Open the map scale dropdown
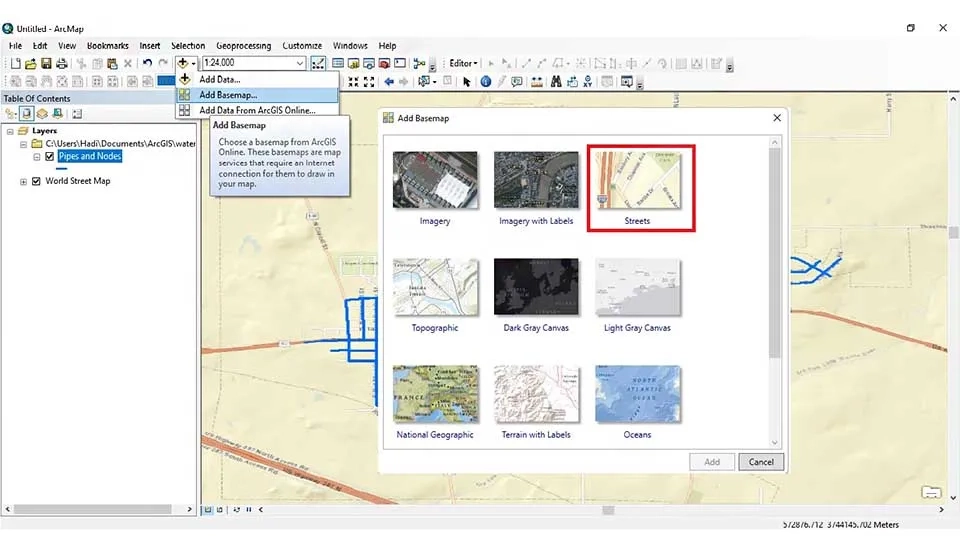Viewport: 960px width, 548px height. 300,64
